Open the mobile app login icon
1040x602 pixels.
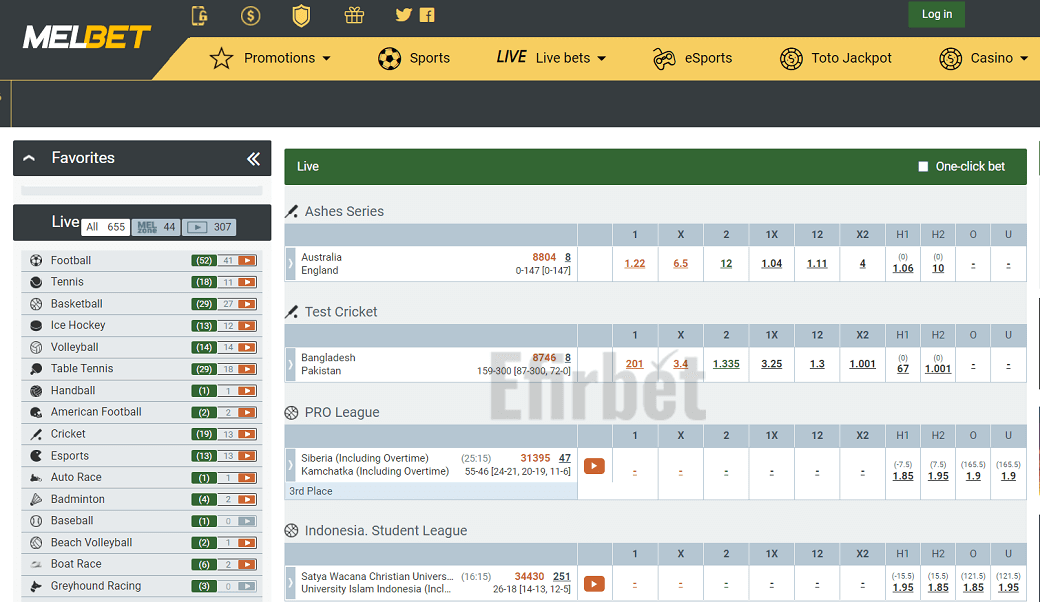(200, 15)
